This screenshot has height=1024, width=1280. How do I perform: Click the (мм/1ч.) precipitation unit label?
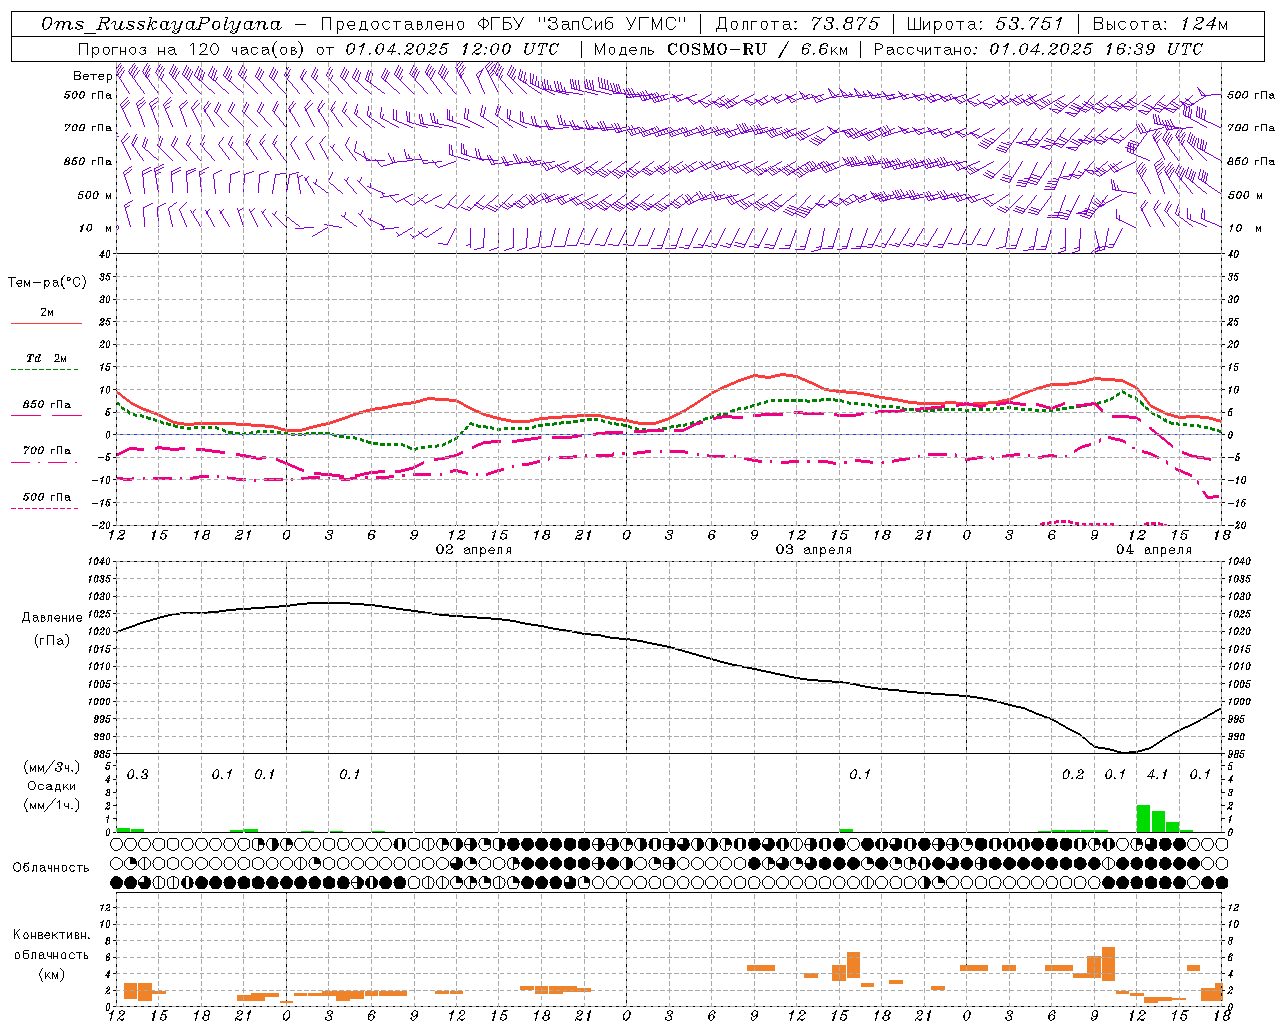52,805
